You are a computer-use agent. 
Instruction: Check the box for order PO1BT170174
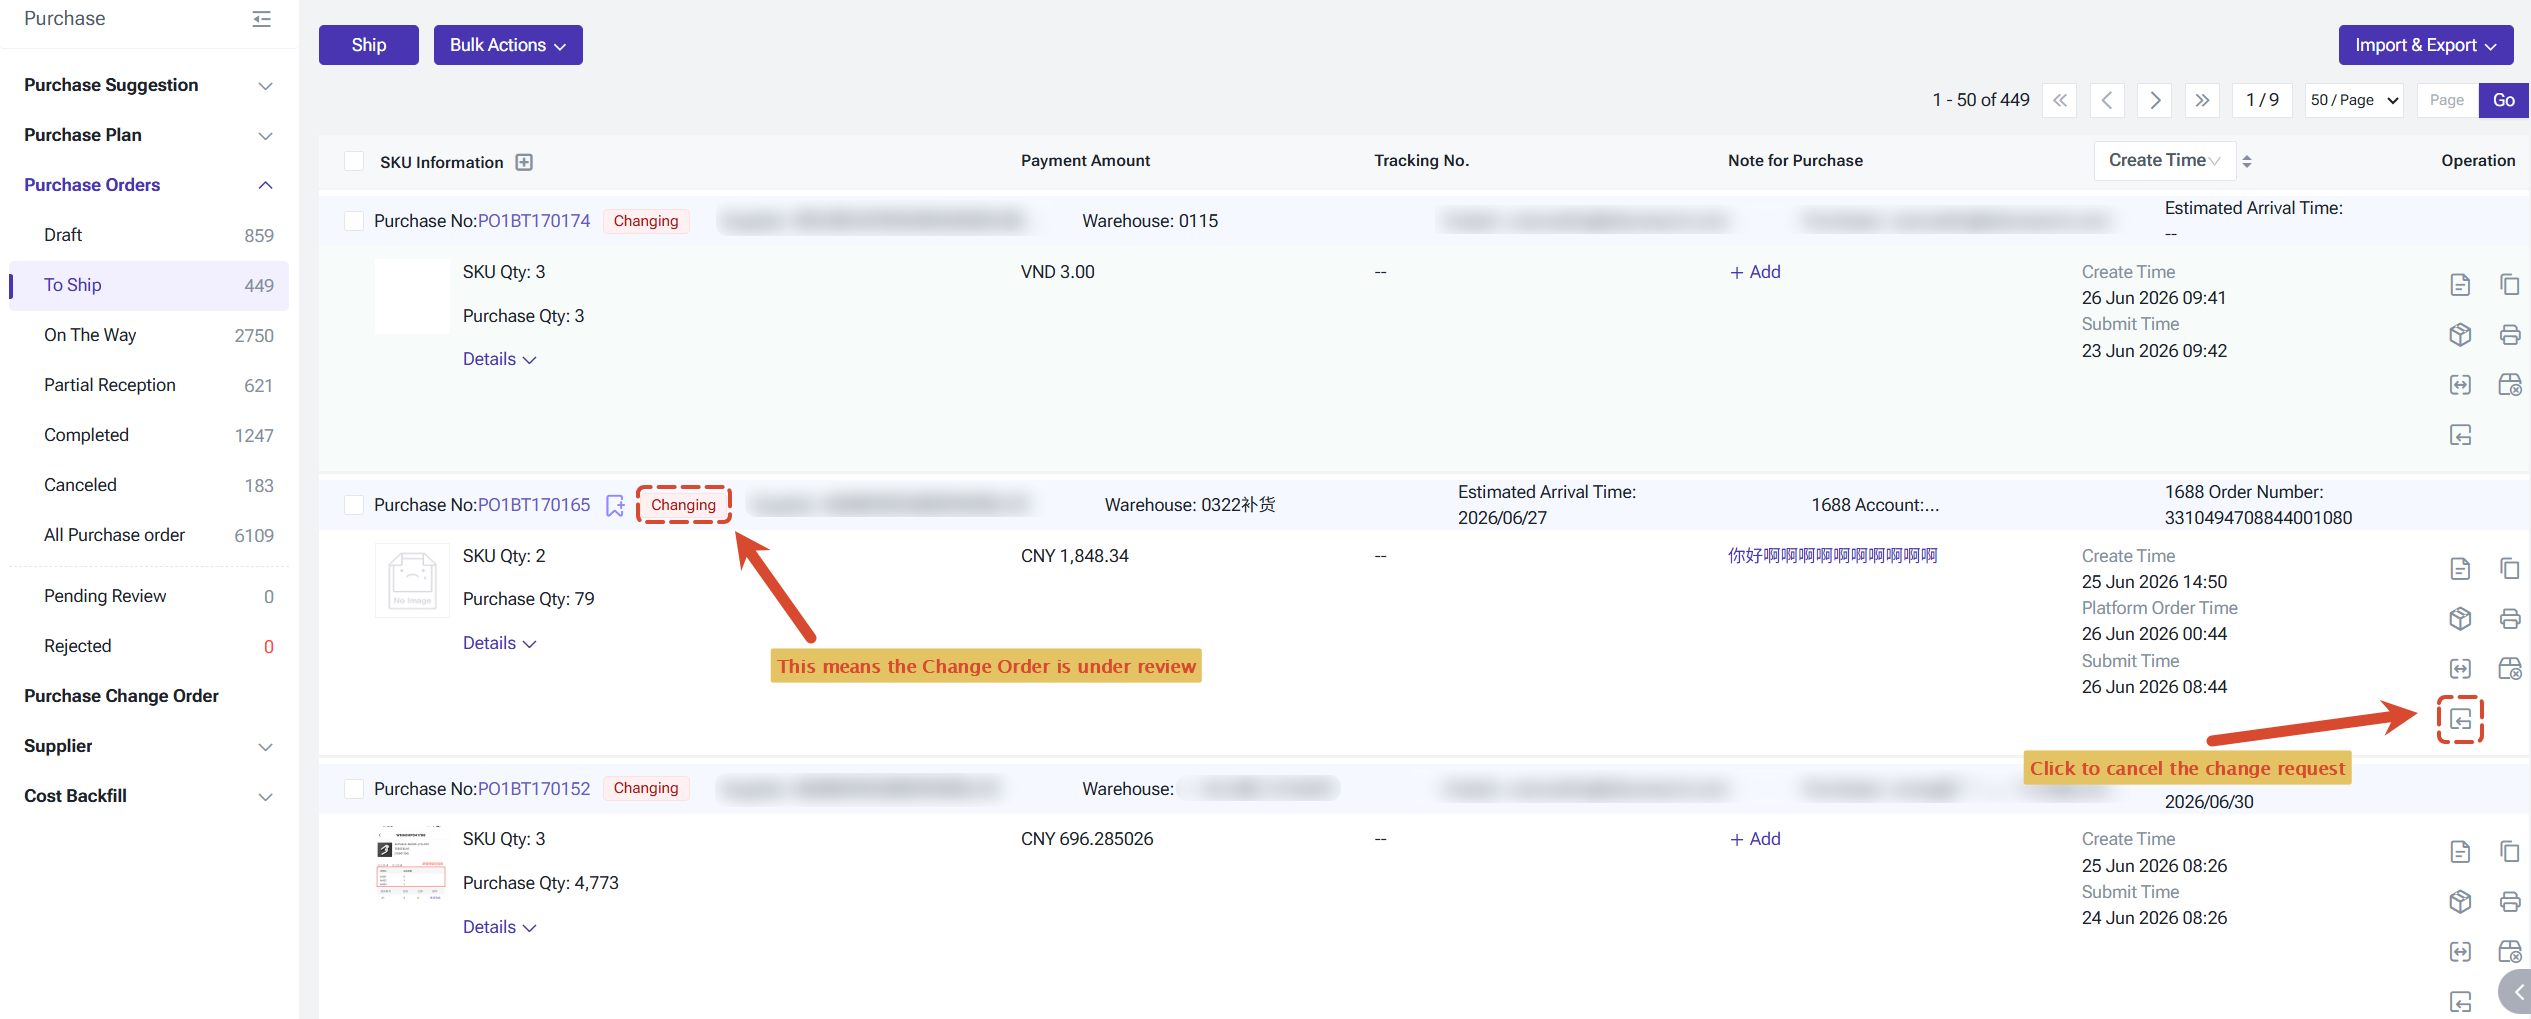coord(354,221)
